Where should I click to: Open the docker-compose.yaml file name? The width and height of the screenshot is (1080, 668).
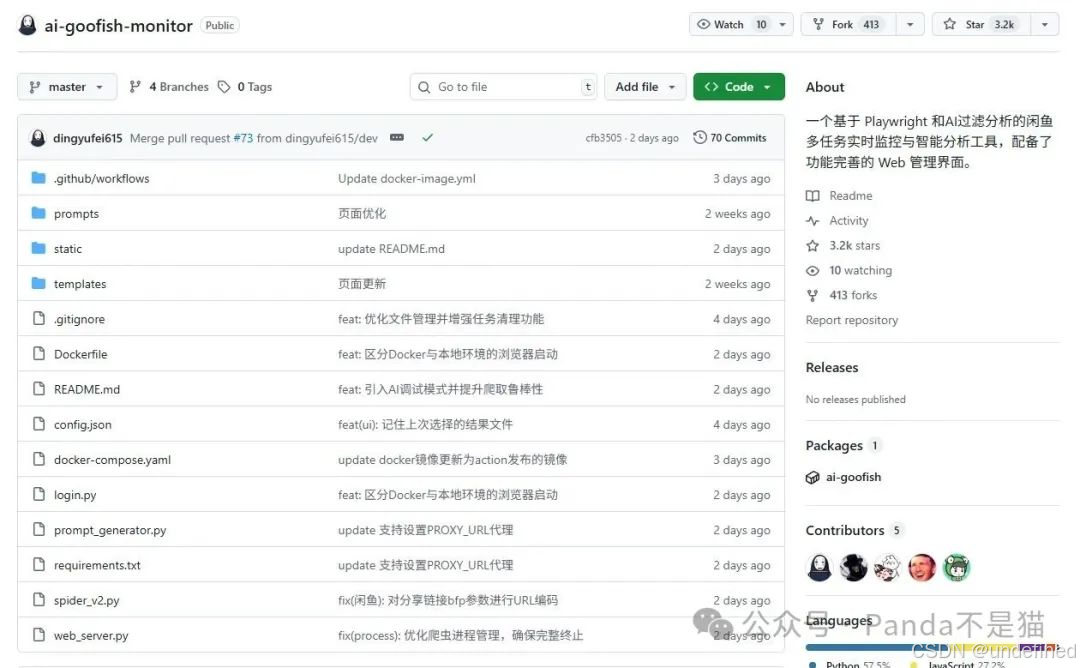[112, 460]
